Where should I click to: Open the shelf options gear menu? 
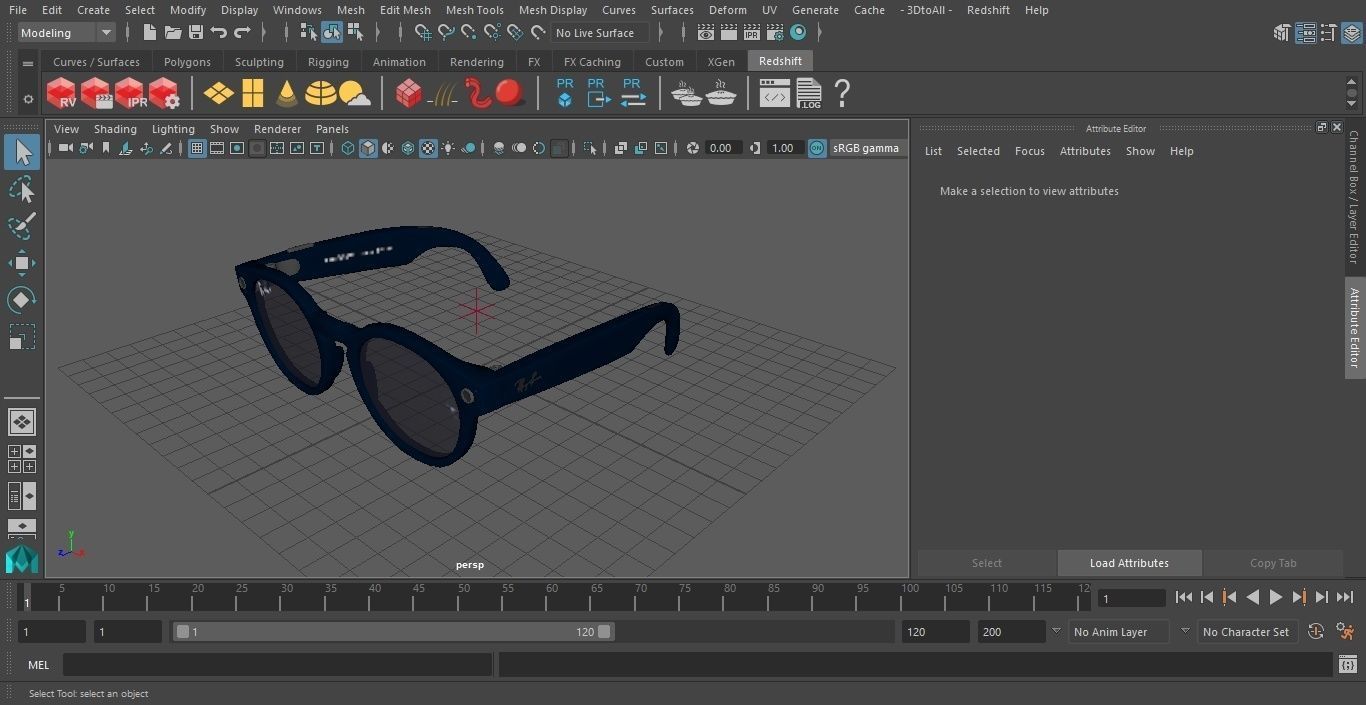27,98
